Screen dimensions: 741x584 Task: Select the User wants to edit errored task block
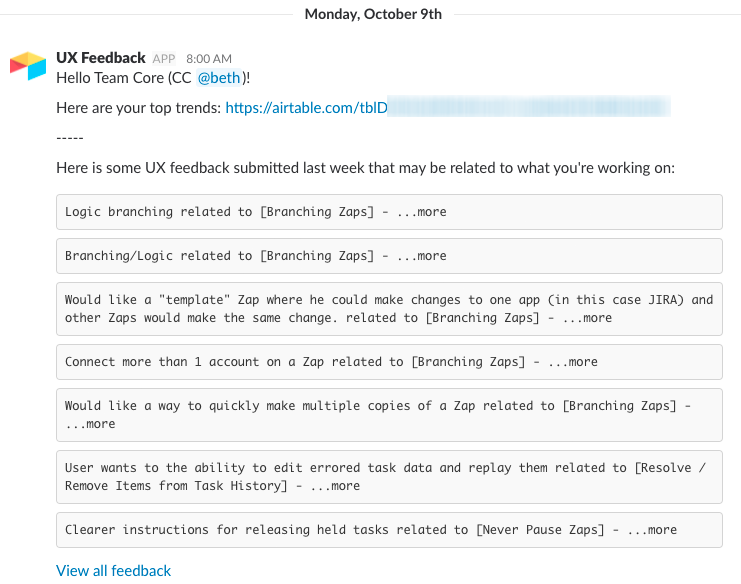tap(389, 477)
